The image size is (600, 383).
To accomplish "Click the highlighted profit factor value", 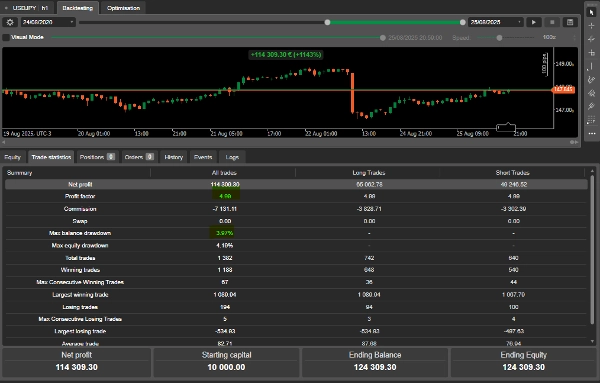I will [x=225, y=196].
